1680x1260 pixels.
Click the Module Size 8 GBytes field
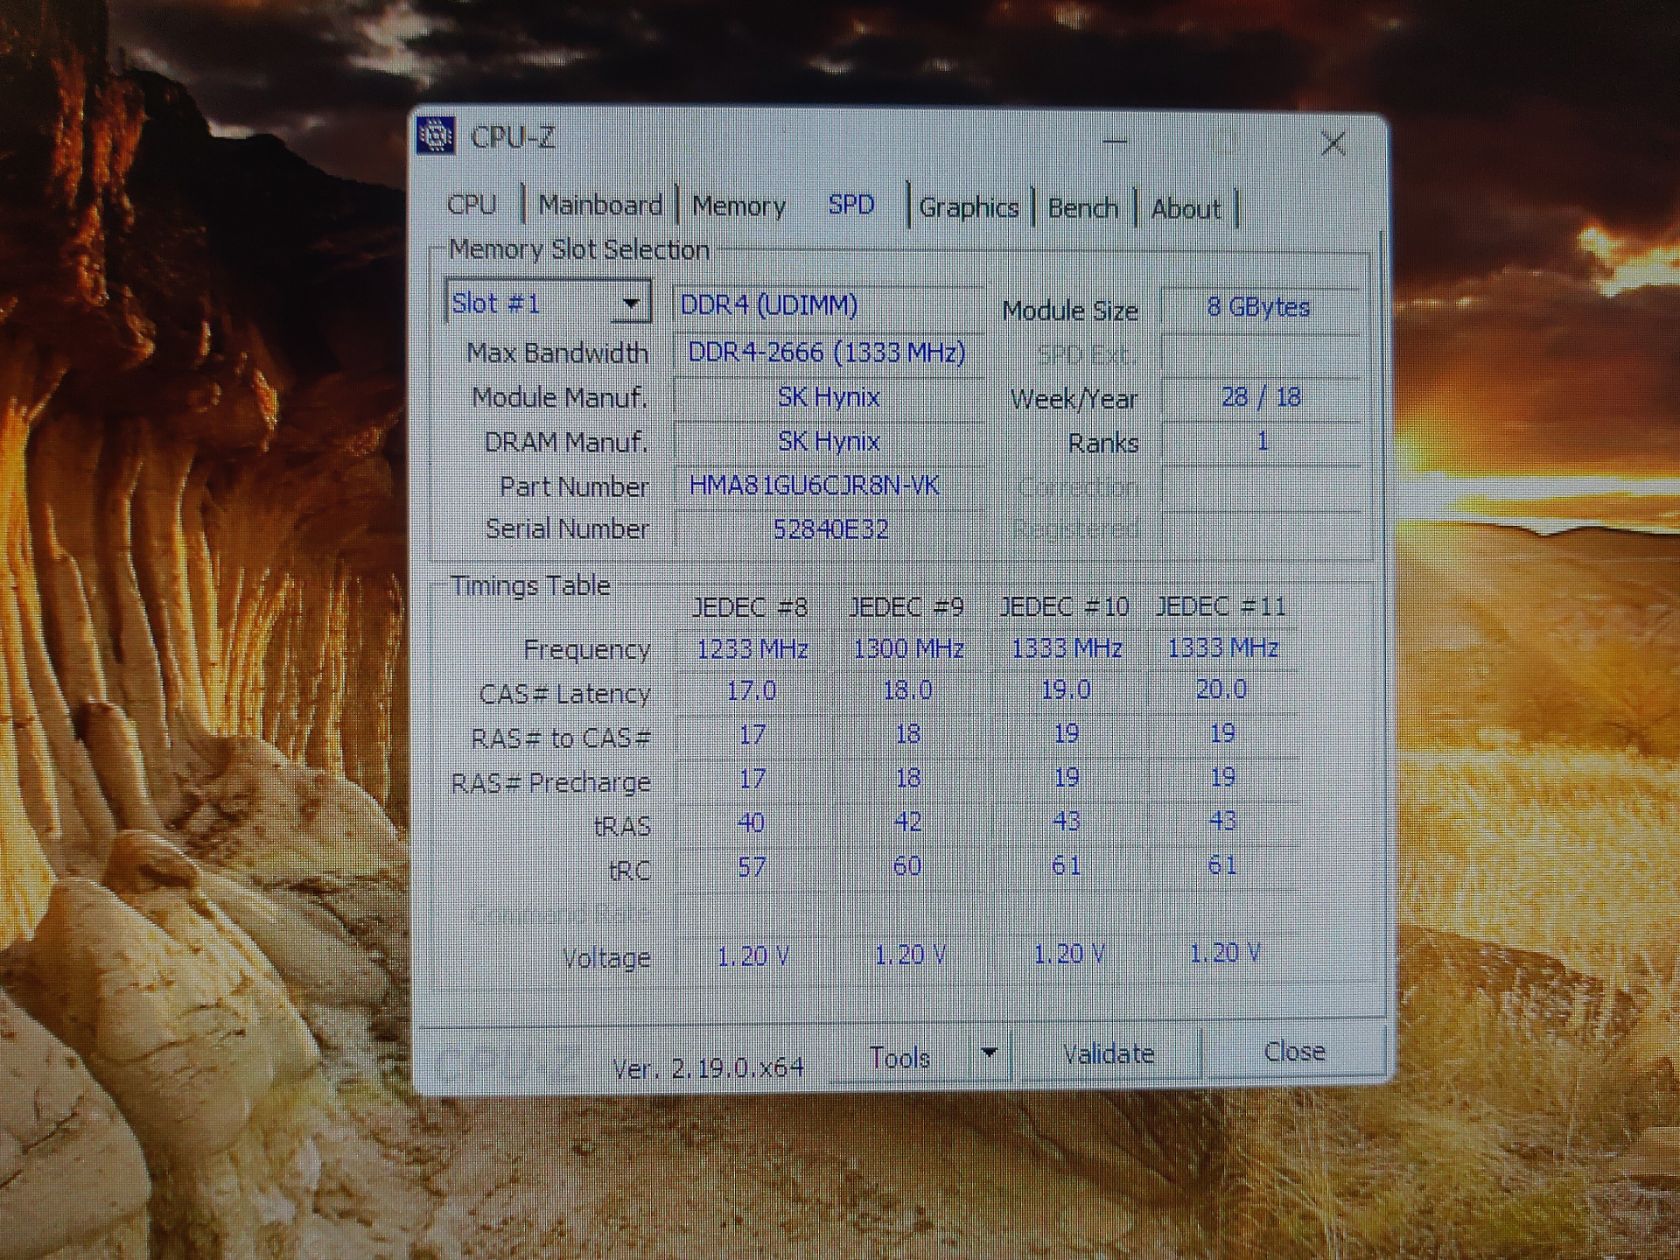pyautogui.click(x=1259, y=307)
